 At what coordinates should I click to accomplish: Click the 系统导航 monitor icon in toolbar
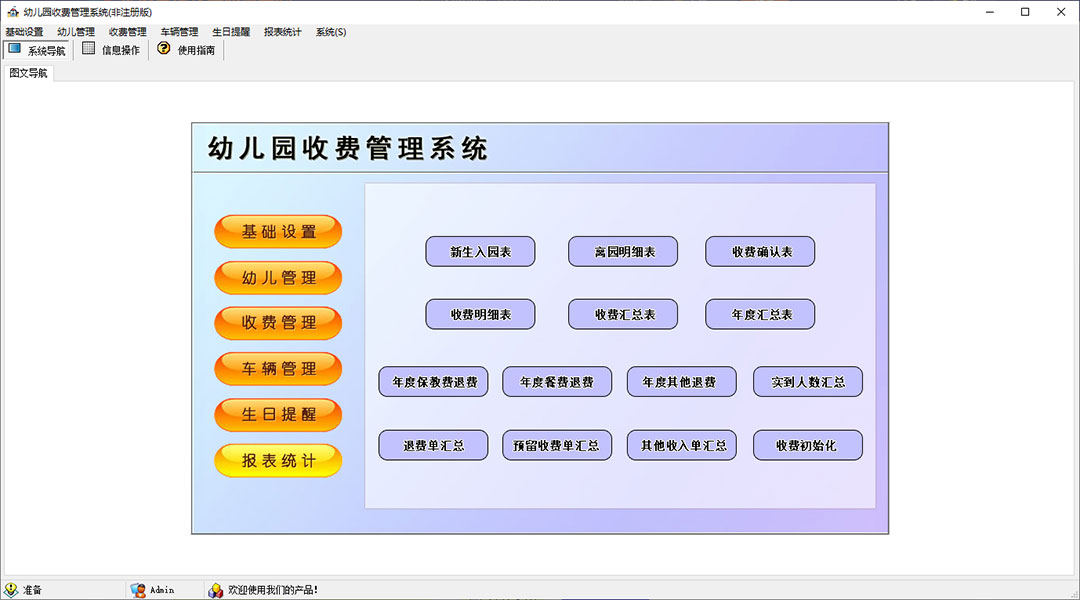14,48
